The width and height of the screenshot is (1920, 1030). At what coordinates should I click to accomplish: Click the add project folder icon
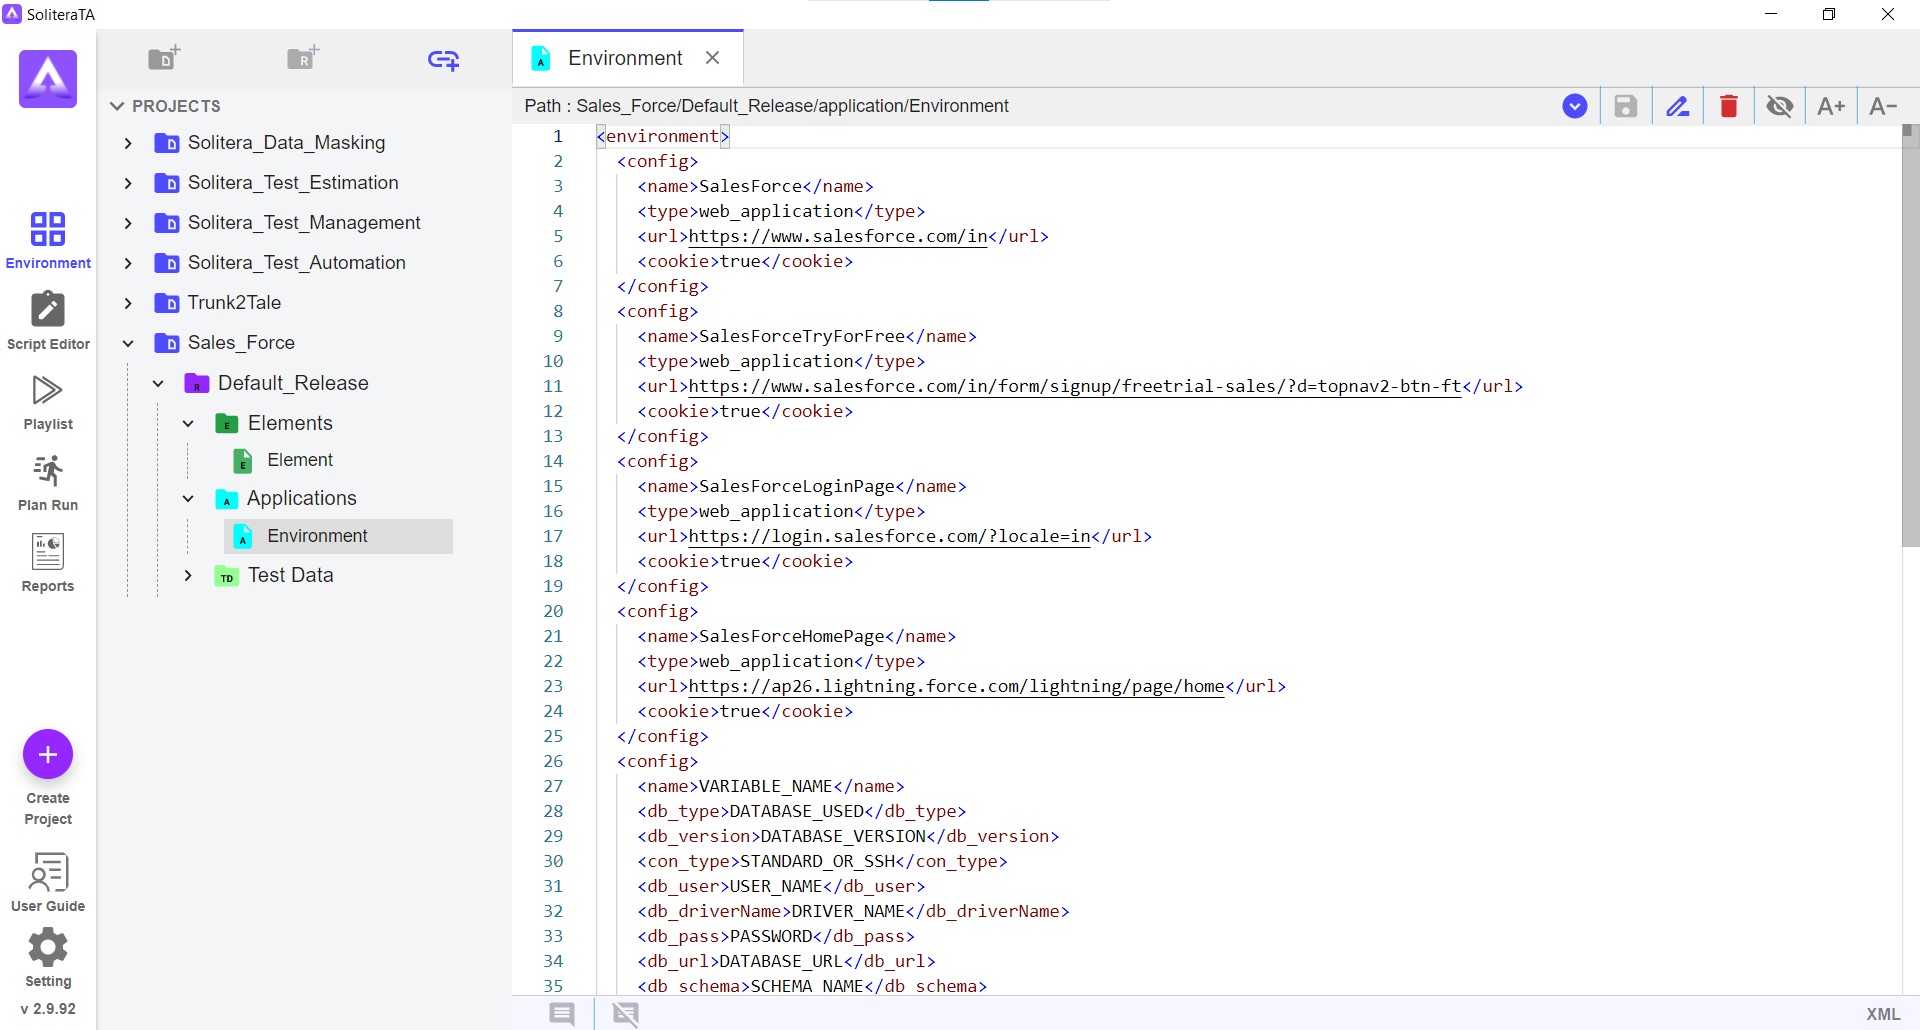pos(164,58)
